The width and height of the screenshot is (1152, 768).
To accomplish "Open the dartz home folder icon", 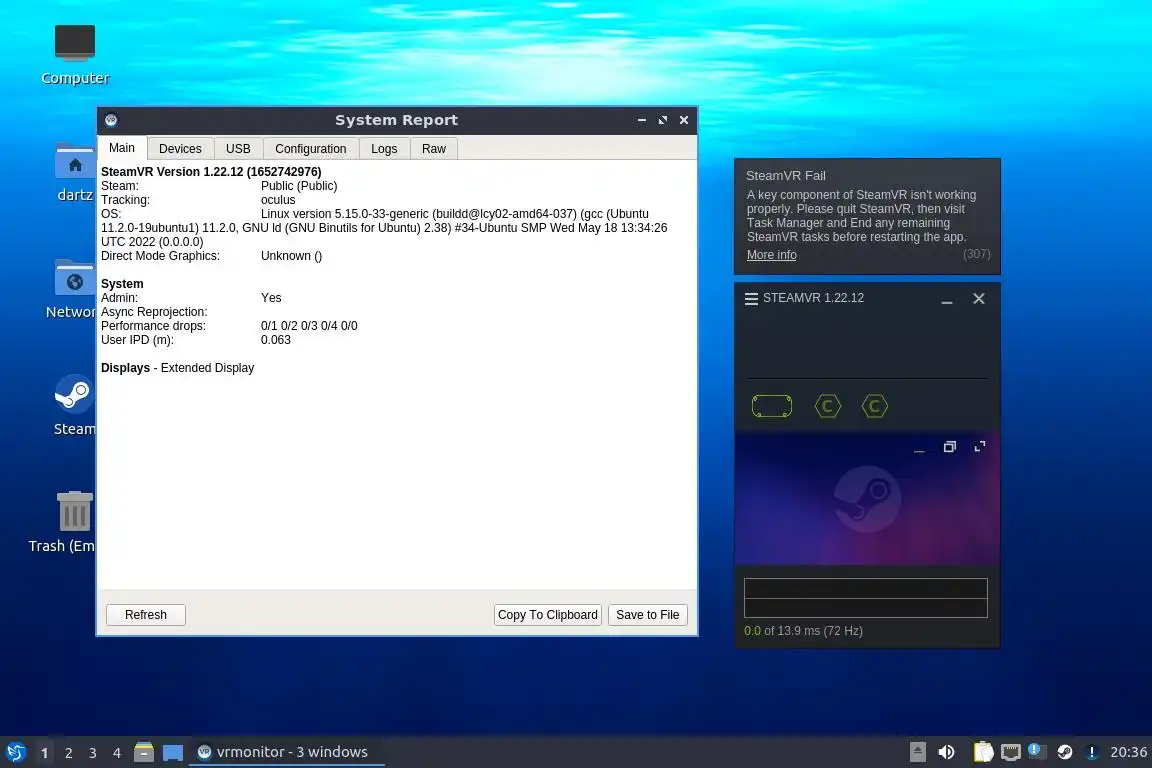I will (75, 172).
